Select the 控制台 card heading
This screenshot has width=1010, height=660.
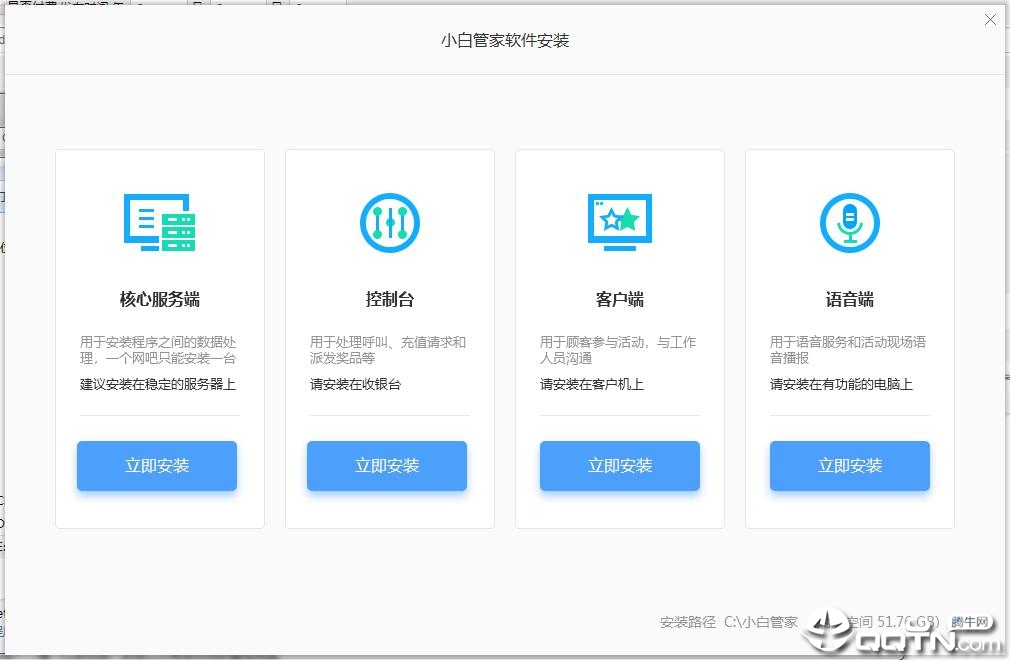coord(387,297)
